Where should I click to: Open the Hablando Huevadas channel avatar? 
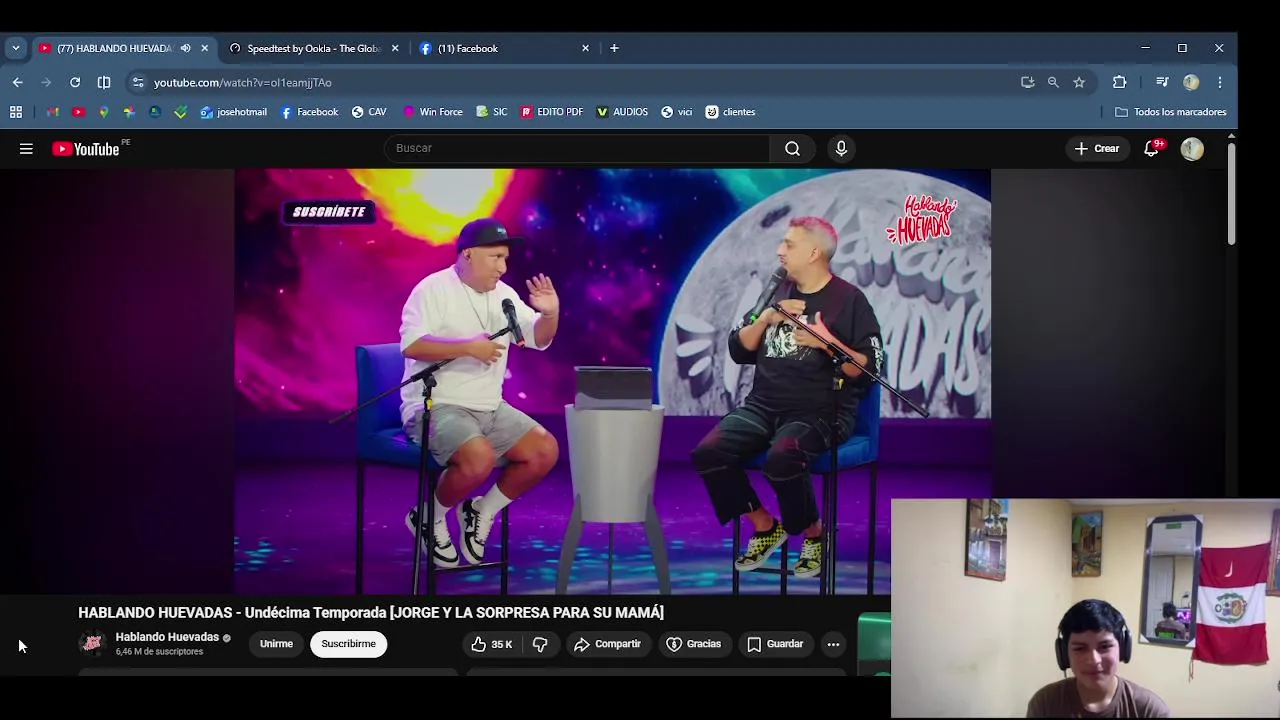92,644
